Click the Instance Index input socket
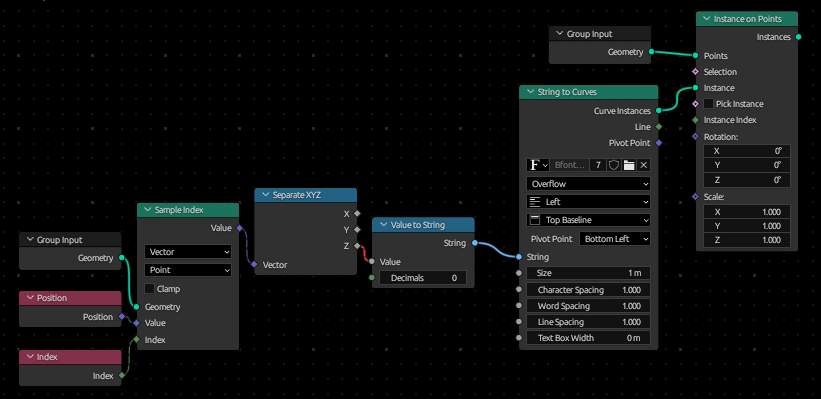Viewport: 821px width, 399px height. tap(695, 120)
